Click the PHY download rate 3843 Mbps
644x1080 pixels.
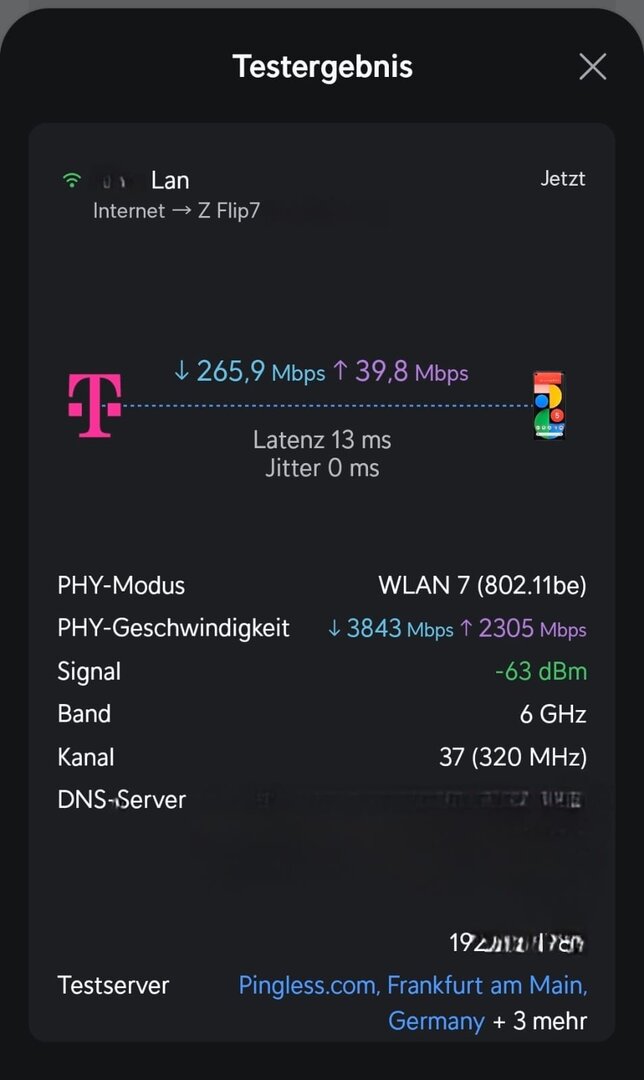coord(390,629)
